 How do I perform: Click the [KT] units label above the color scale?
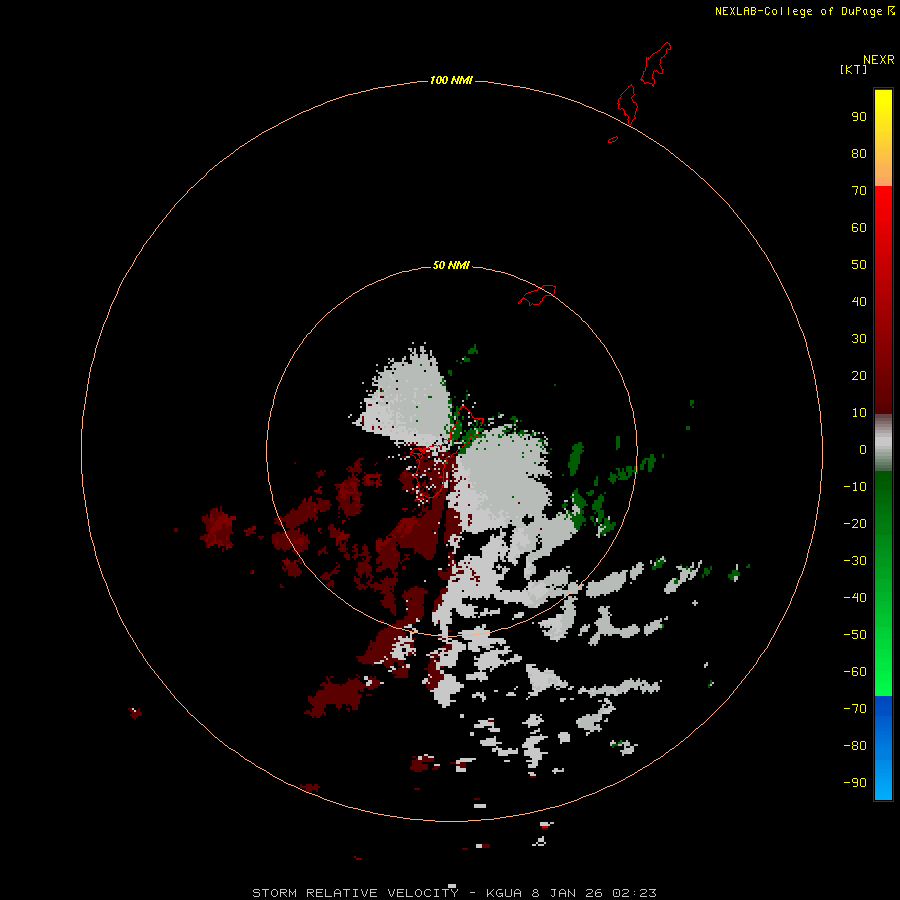(x=853, y=69)
